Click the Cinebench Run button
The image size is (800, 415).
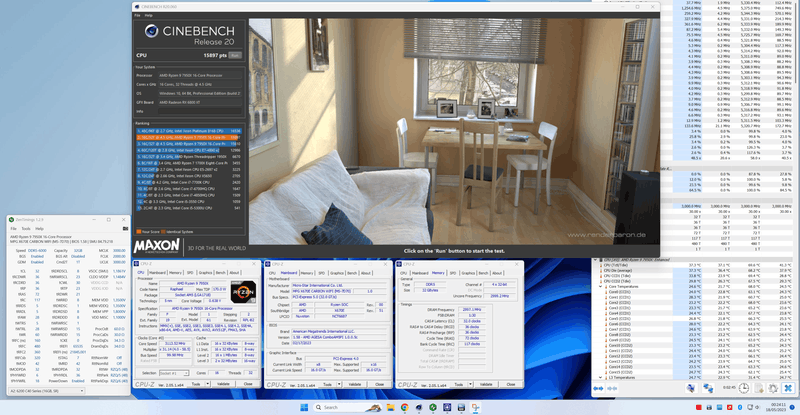(235, 55)
